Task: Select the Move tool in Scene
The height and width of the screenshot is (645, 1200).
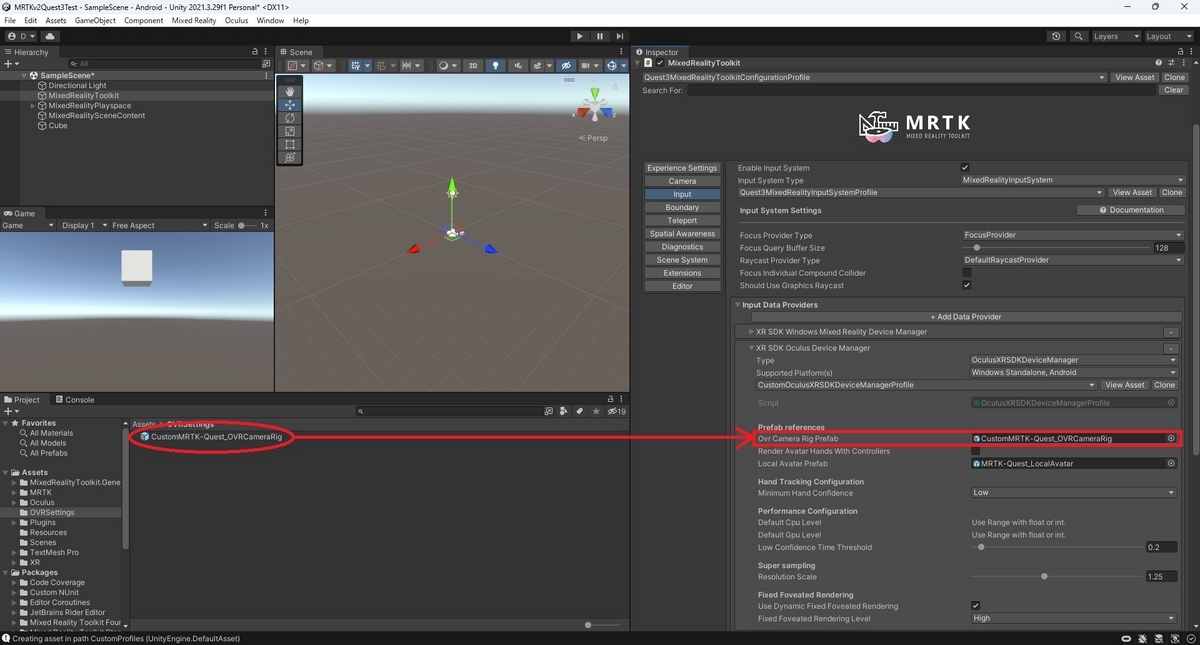Action: tap(290, 104)
